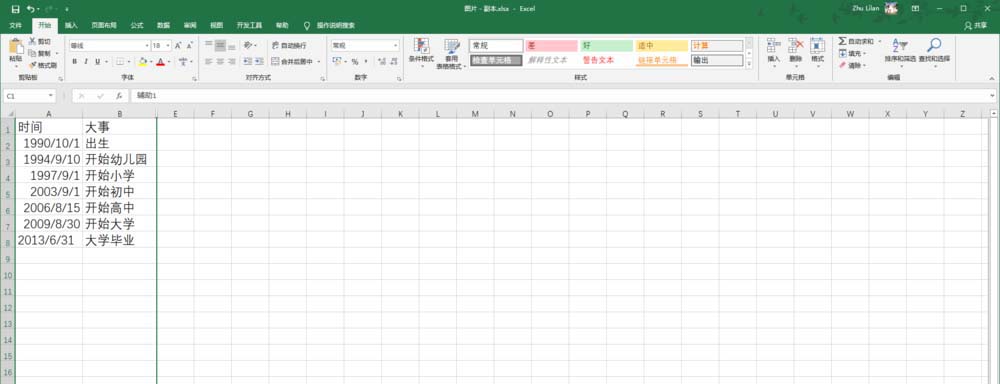The height and width of the screenshot is (384, 1000).
Task: Apply the red font color A
Action: click(x=160, y=62)
